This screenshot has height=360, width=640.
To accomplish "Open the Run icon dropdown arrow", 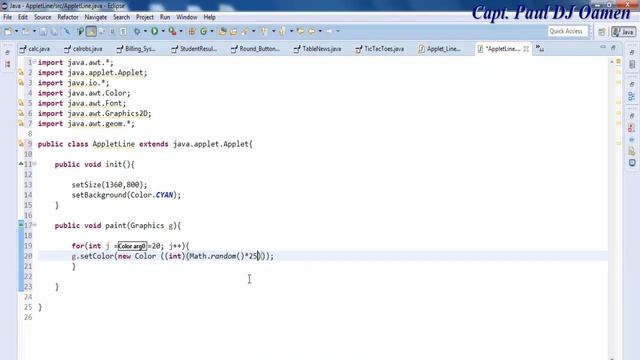I will 163,31.
